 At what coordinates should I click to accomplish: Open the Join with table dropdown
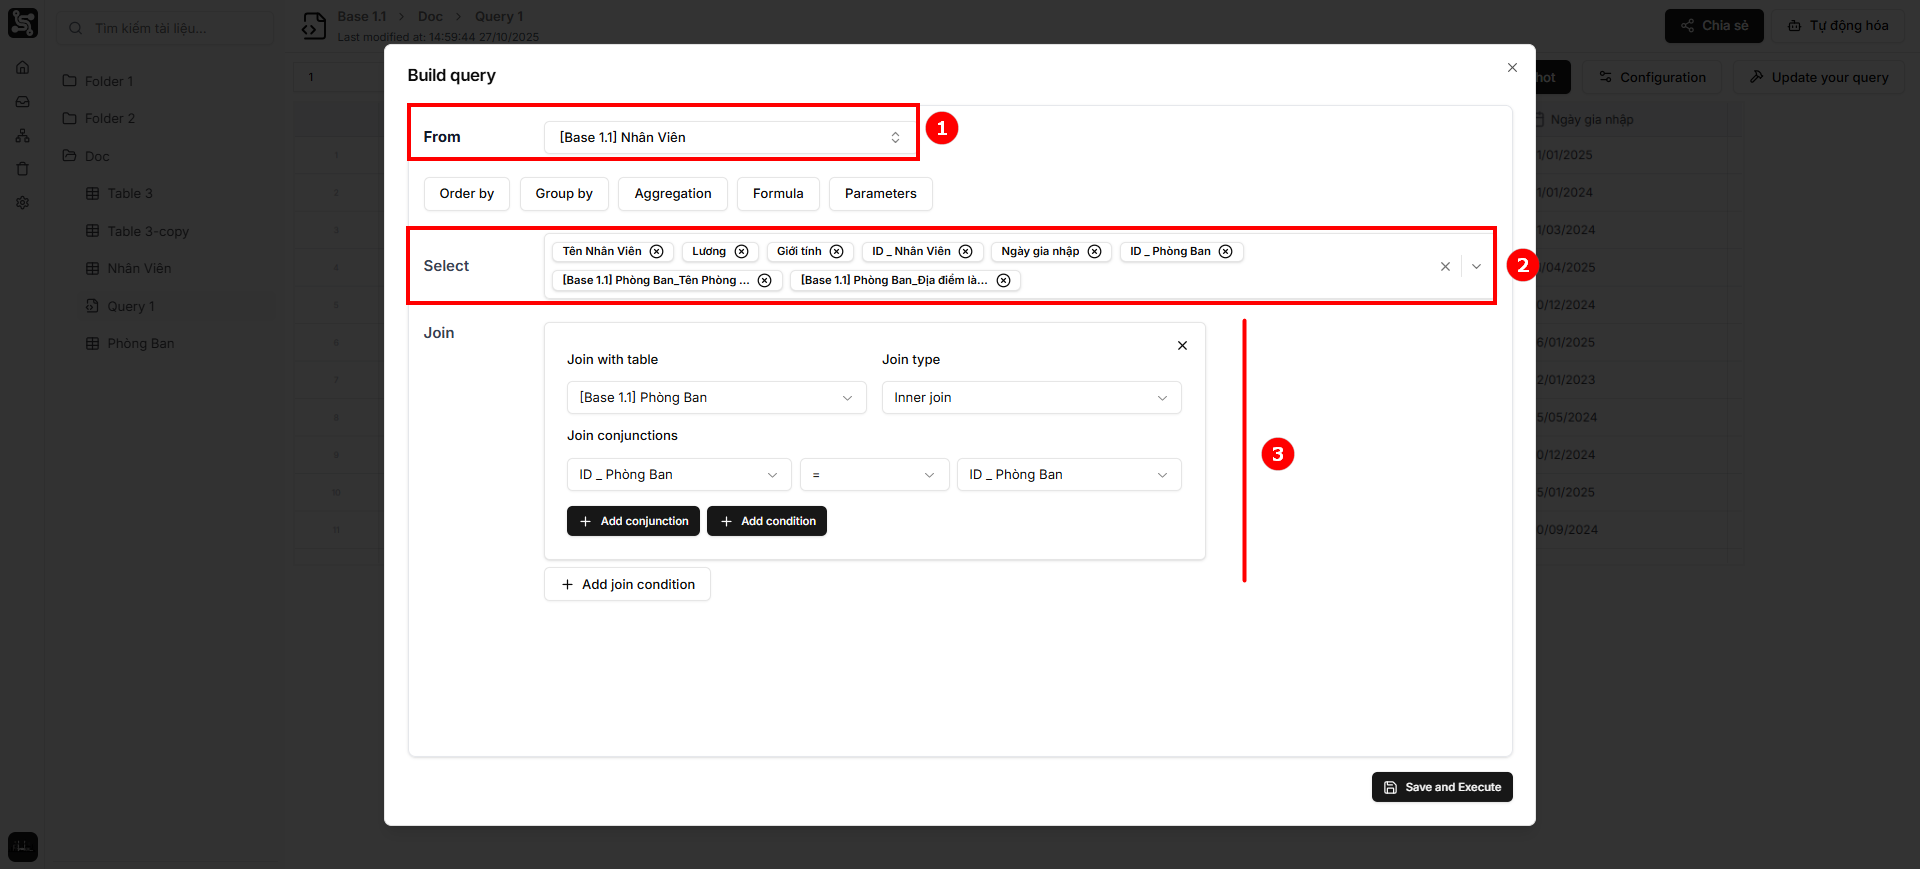click(716, 398)
